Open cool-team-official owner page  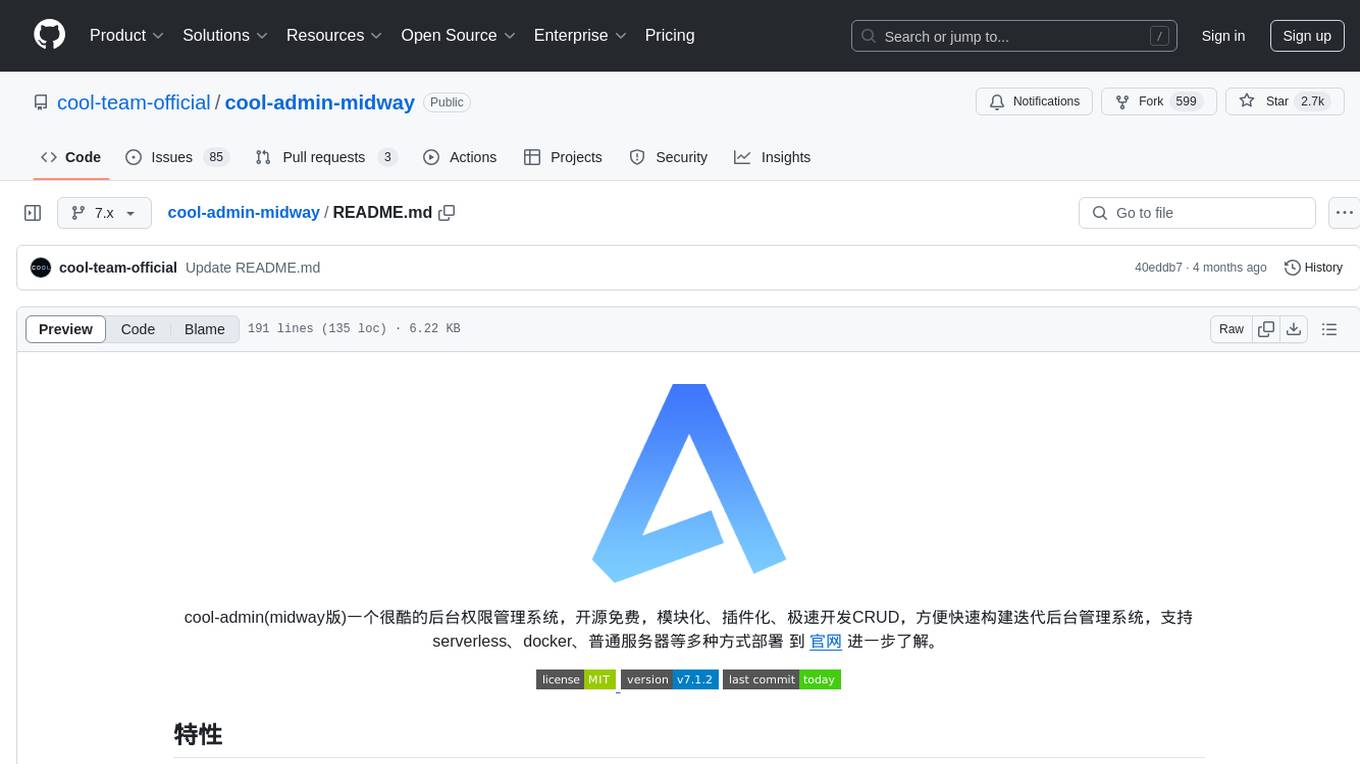[134, 102]
